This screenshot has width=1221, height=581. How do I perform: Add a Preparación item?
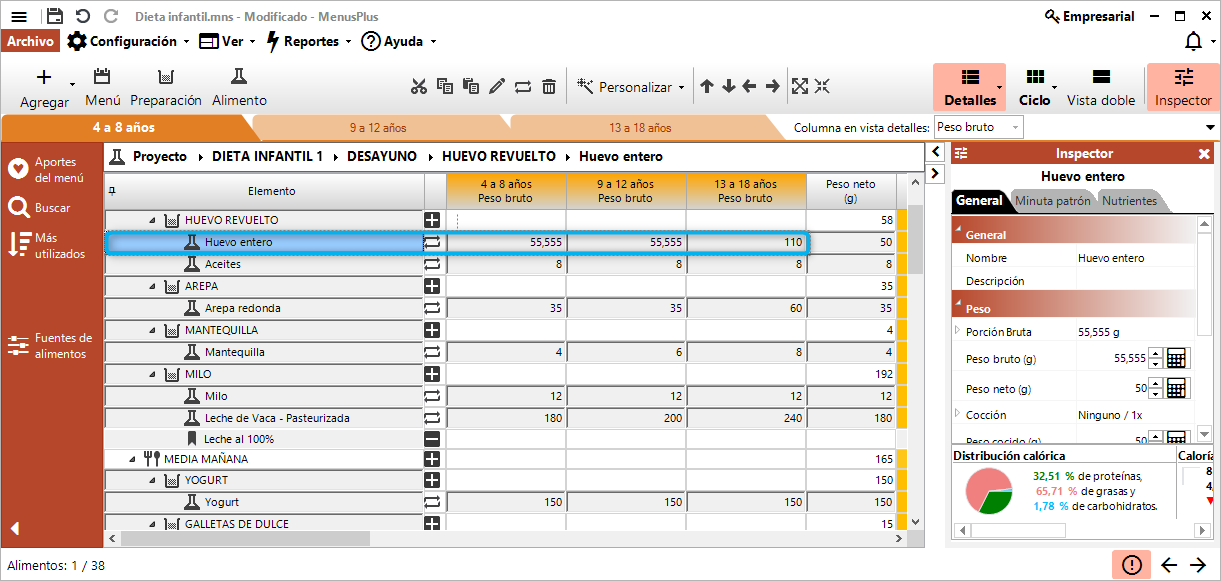[166, 87]
